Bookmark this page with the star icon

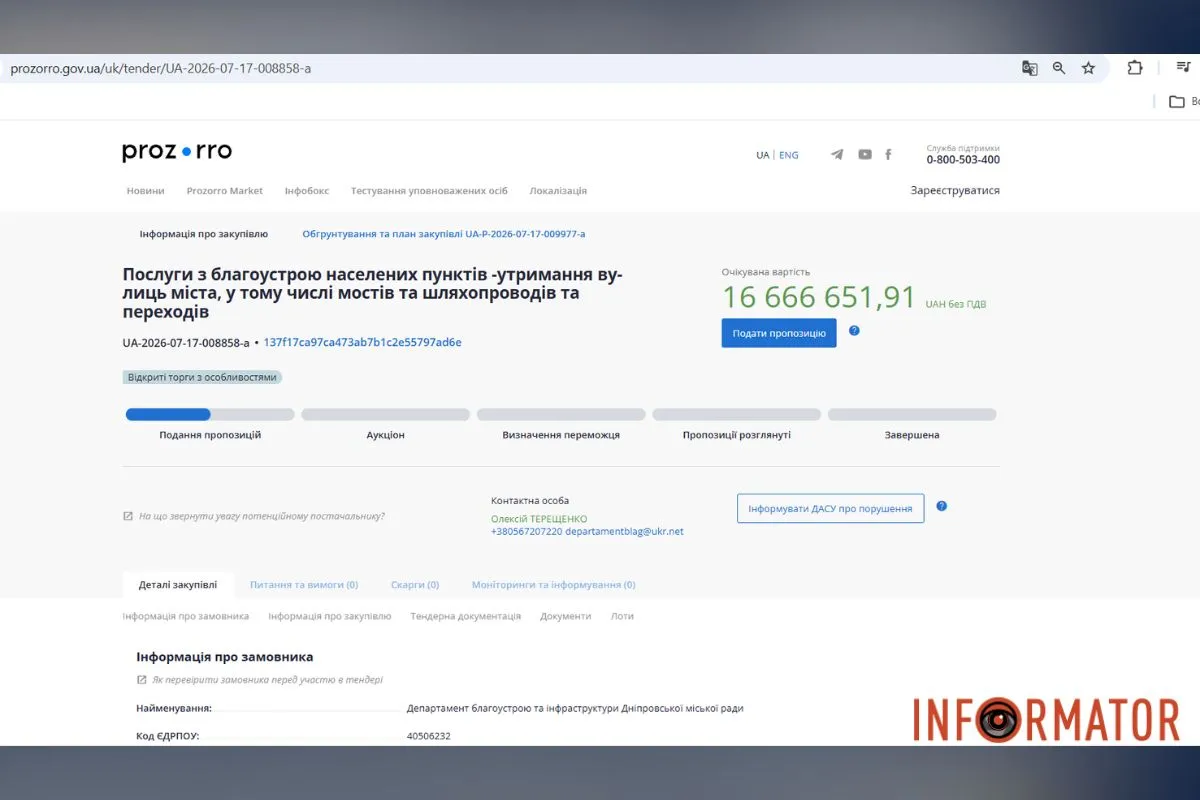click(x=1088, y=68)
